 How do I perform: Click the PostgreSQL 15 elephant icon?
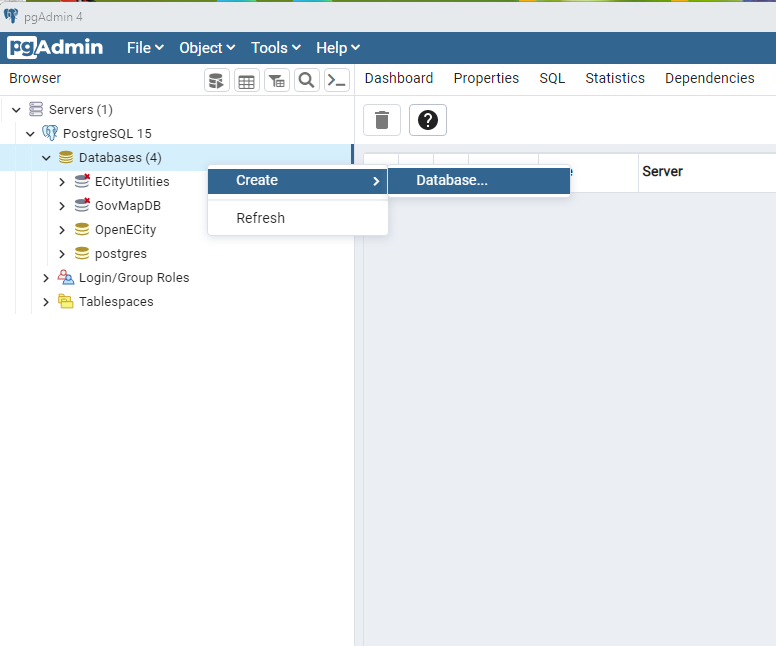[x=49, y=133]
